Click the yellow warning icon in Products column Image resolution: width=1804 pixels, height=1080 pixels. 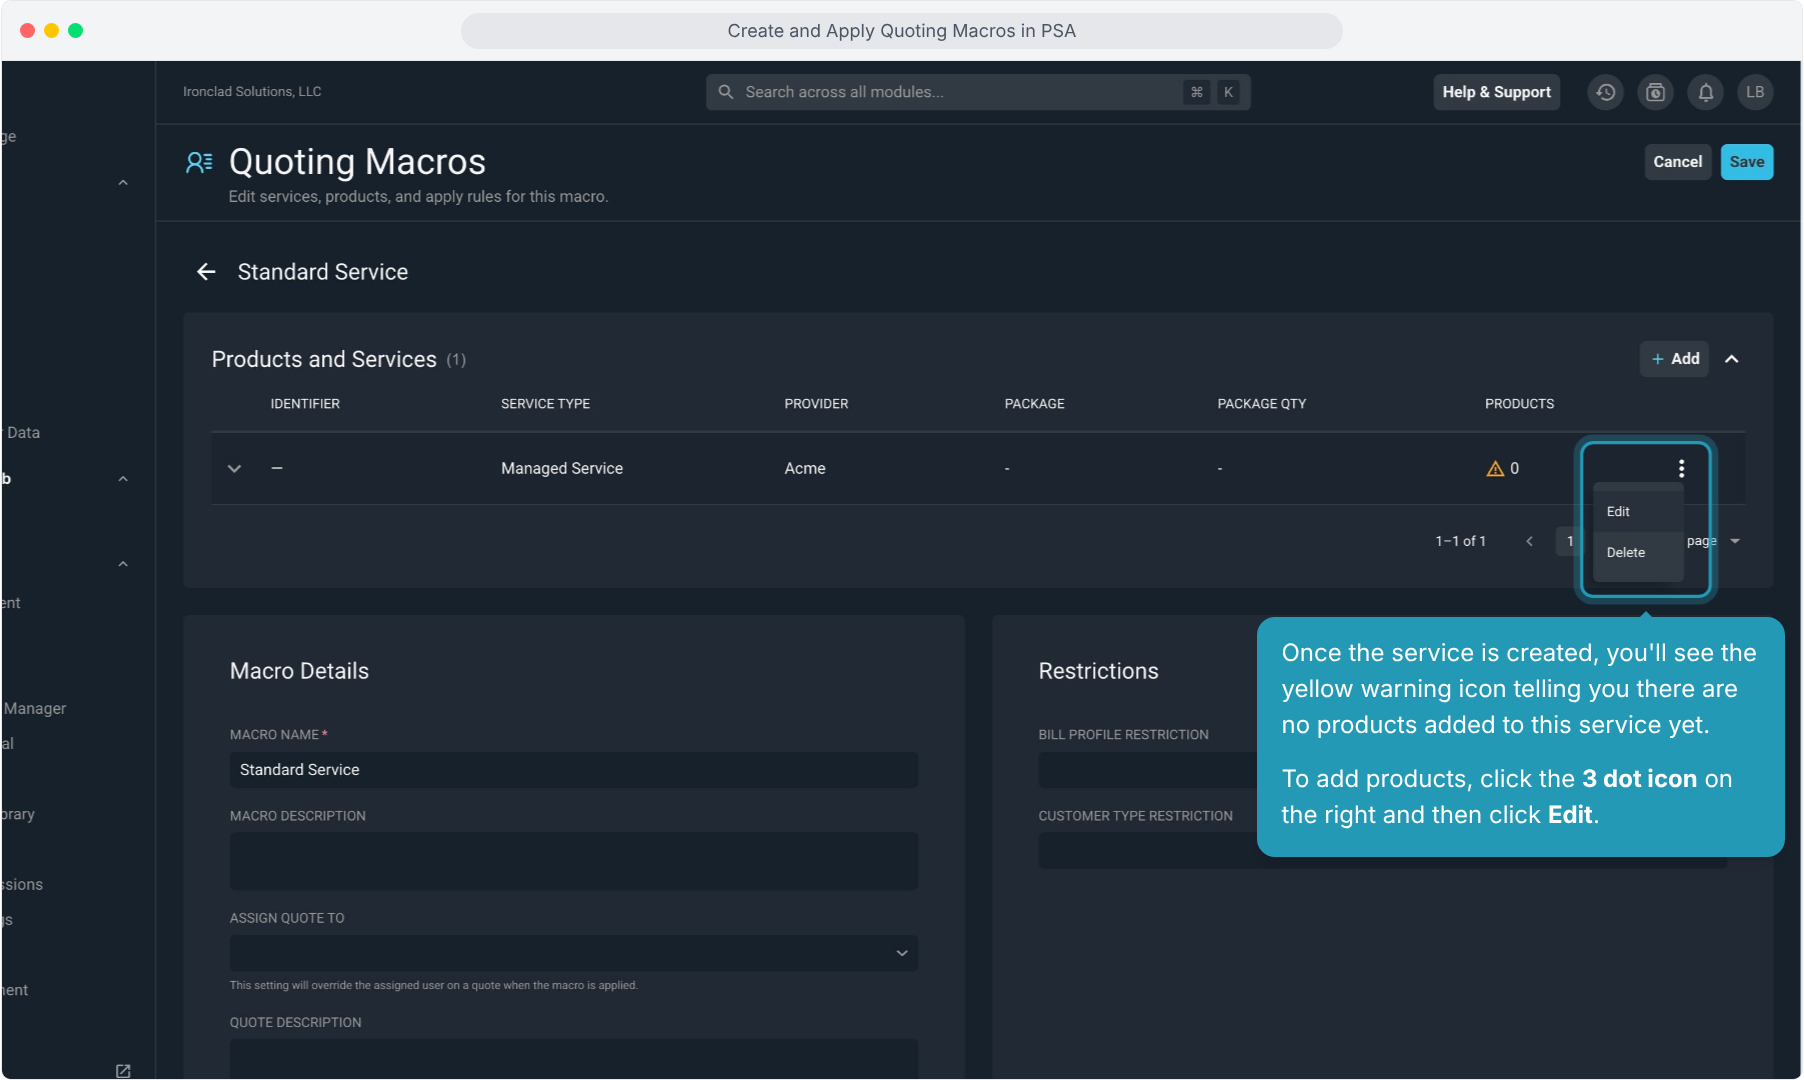(1495, 468)
